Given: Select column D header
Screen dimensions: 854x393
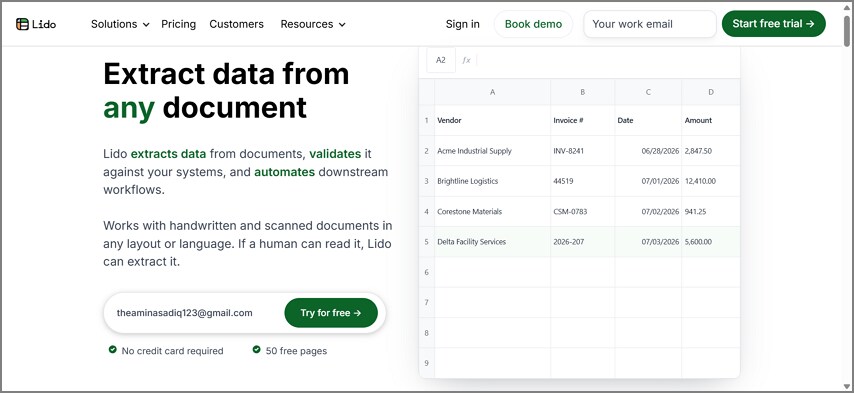Looking at the screenshot, I should tap(711, 92).
